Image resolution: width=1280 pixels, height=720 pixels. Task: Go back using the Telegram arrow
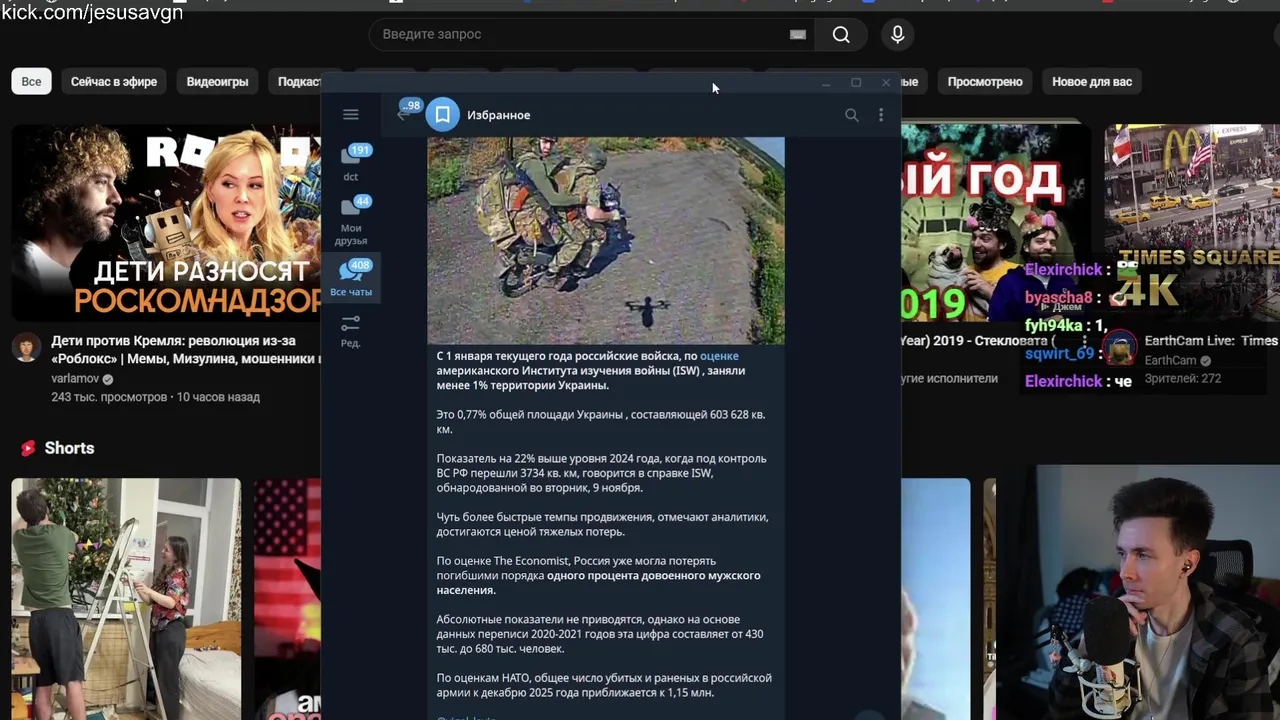[403, 115]
